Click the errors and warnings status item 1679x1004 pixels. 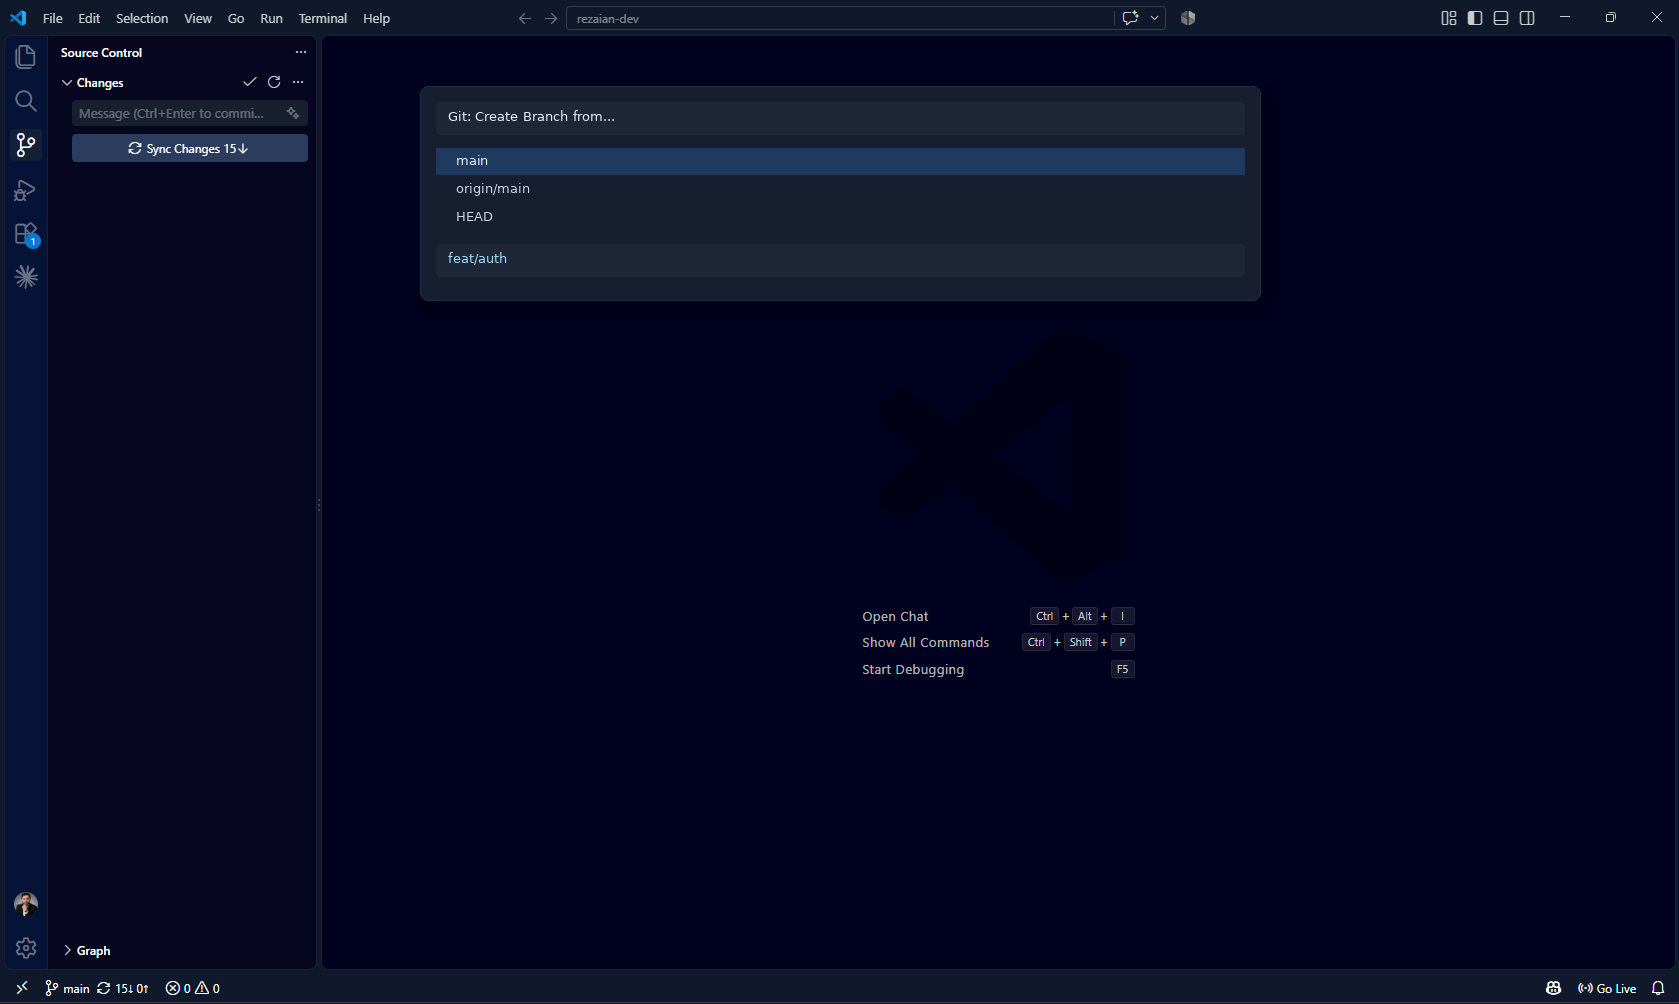[193, 988]
